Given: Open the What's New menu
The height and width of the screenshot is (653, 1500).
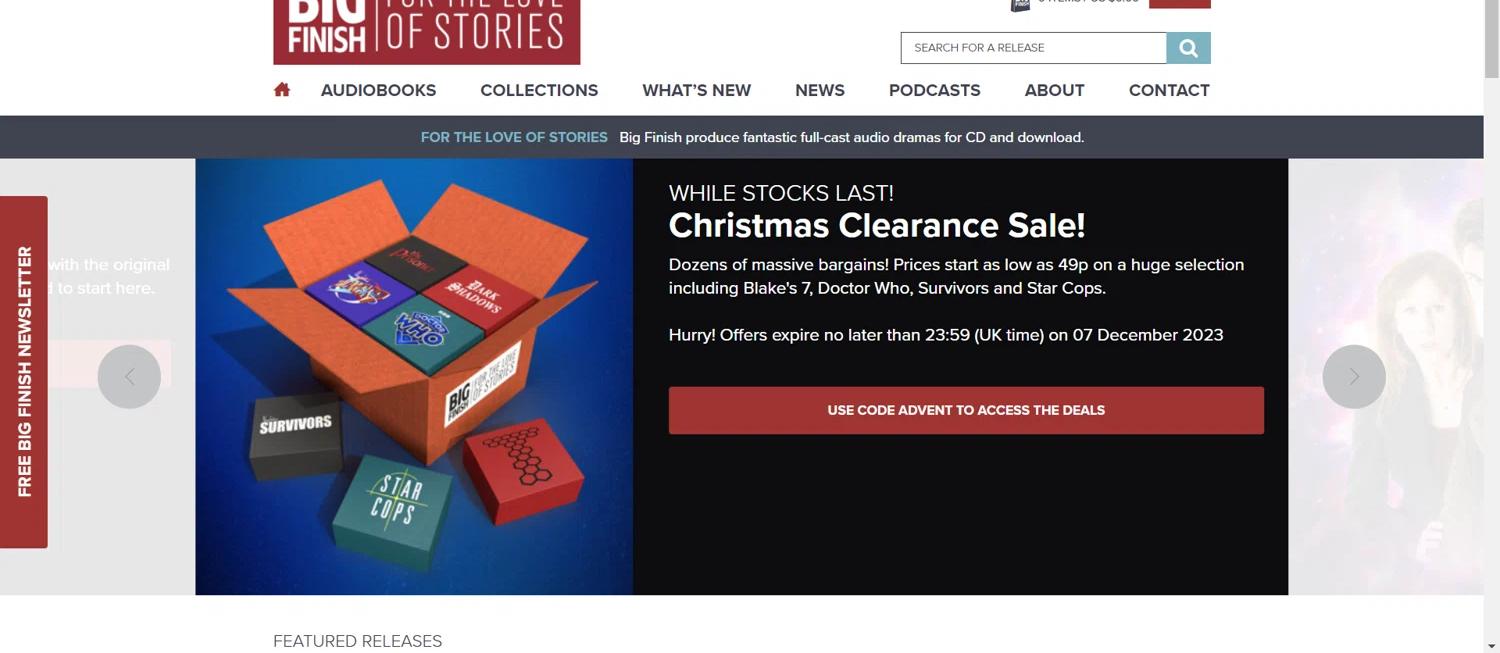Looking at the screenshot, I should pyautogui.click(x=696, y=90).
